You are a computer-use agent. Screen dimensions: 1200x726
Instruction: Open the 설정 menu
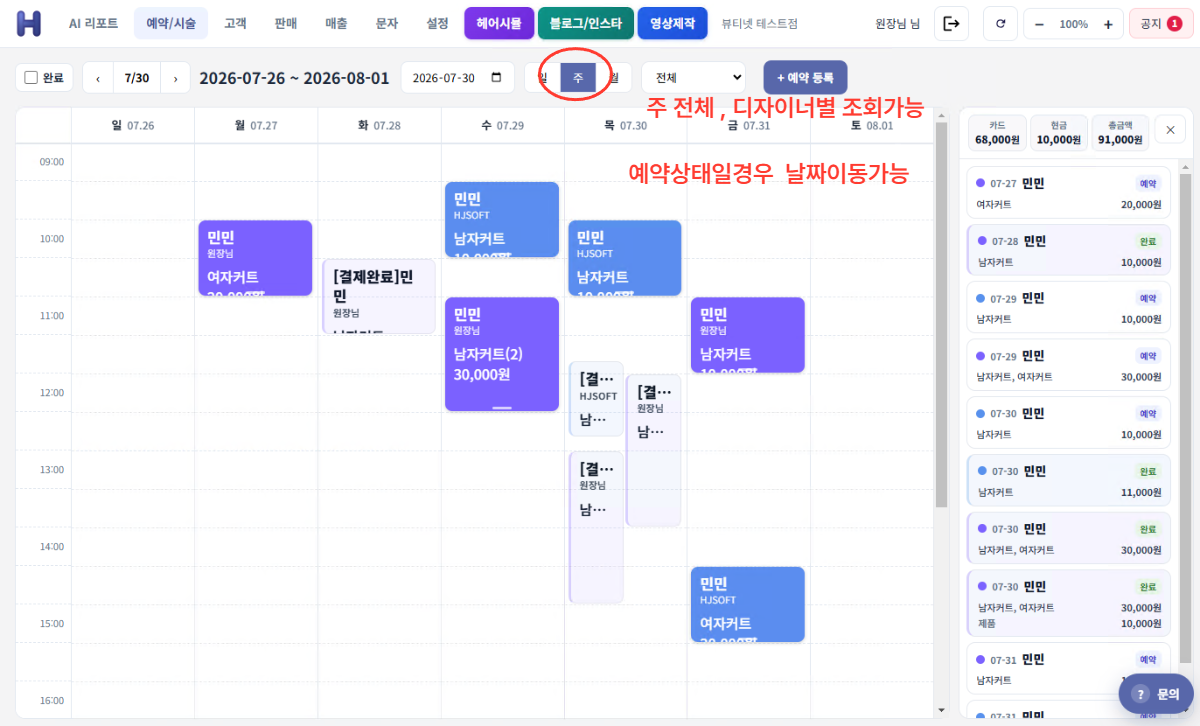437,22
